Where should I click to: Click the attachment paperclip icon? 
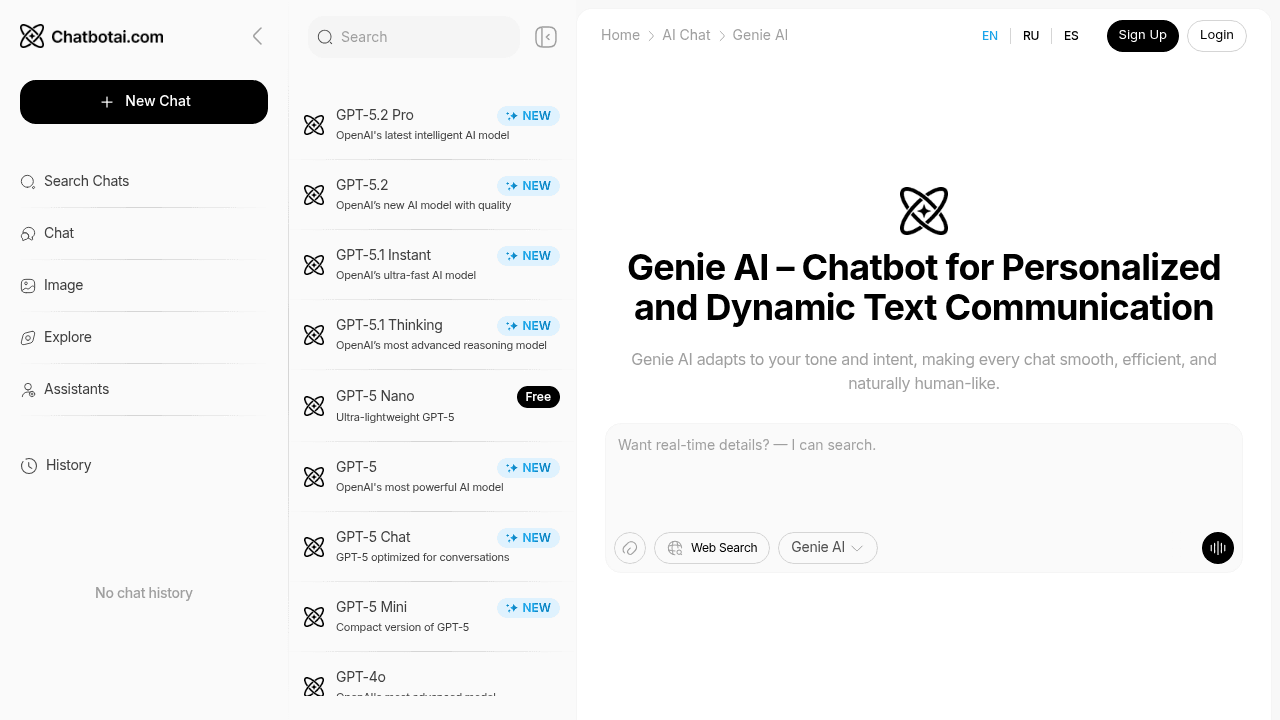[x=629, y=548]
